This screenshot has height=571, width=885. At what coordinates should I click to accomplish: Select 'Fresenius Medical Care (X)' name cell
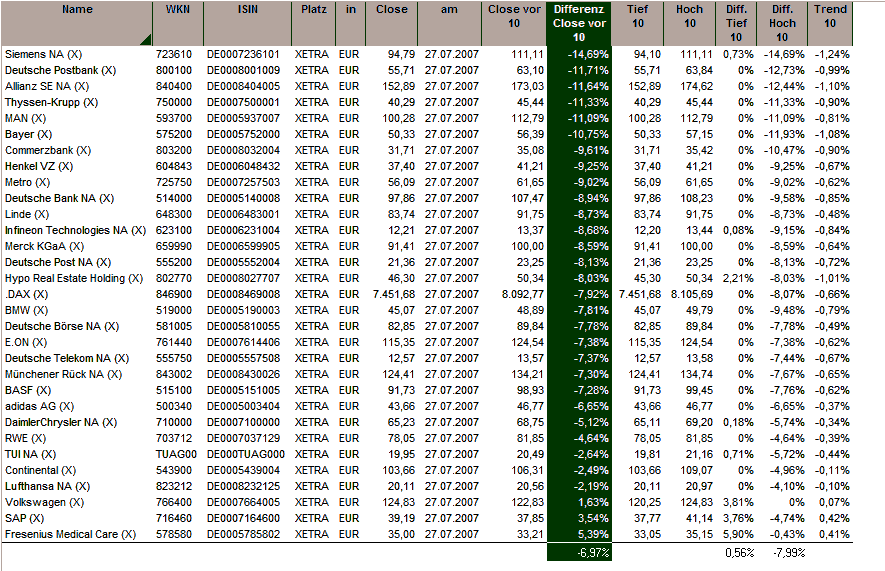coord(70,534)
